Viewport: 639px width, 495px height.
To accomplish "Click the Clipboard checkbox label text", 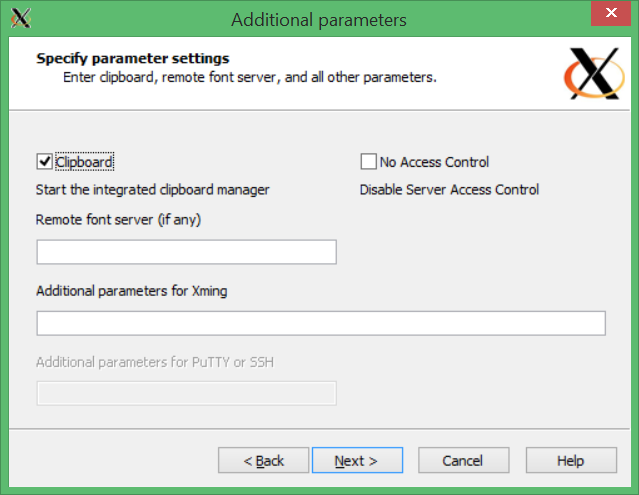I will tap(84, 162).
